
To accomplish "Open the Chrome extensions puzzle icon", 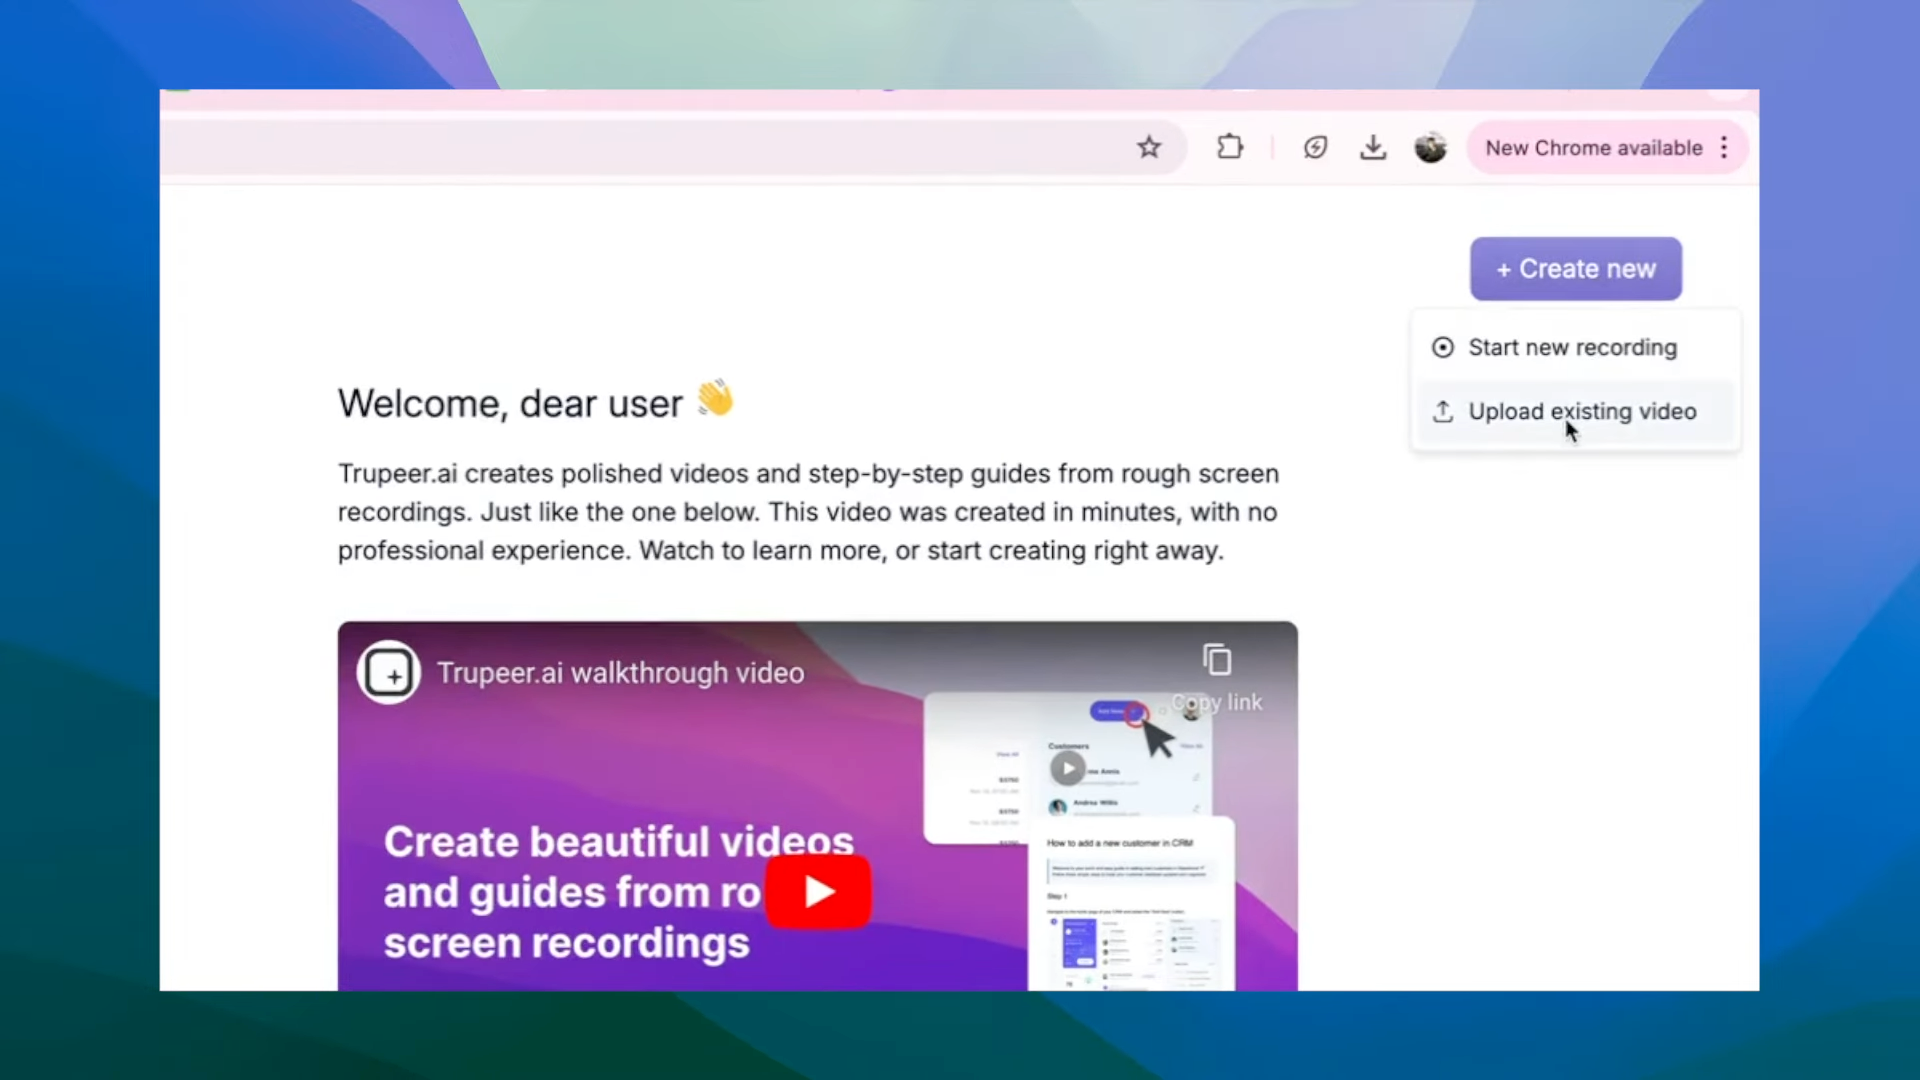I will click(1230, 148).
